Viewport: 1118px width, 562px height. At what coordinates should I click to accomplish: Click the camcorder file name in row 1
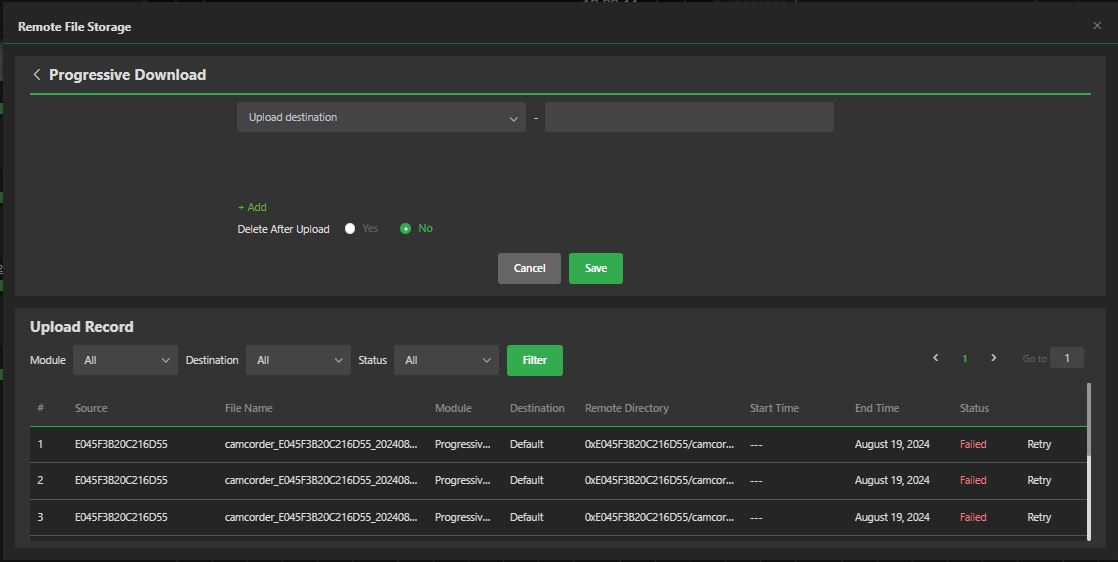(321, 444)
